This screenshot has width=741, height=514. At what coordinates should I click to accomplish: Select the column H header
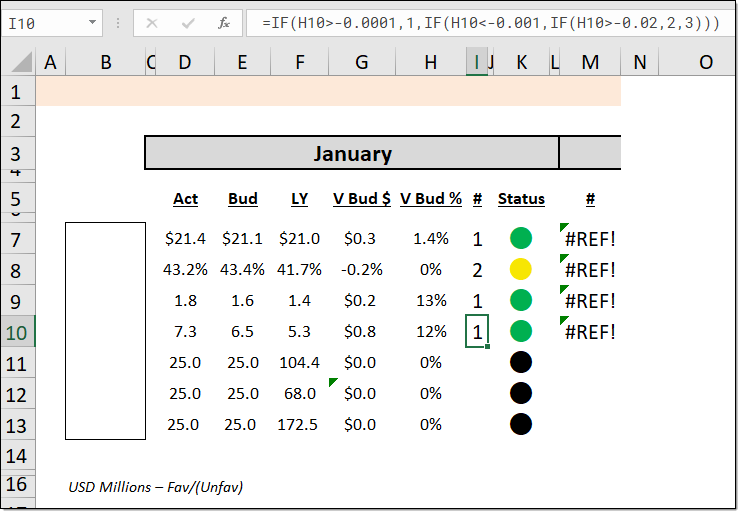(430, 62)
